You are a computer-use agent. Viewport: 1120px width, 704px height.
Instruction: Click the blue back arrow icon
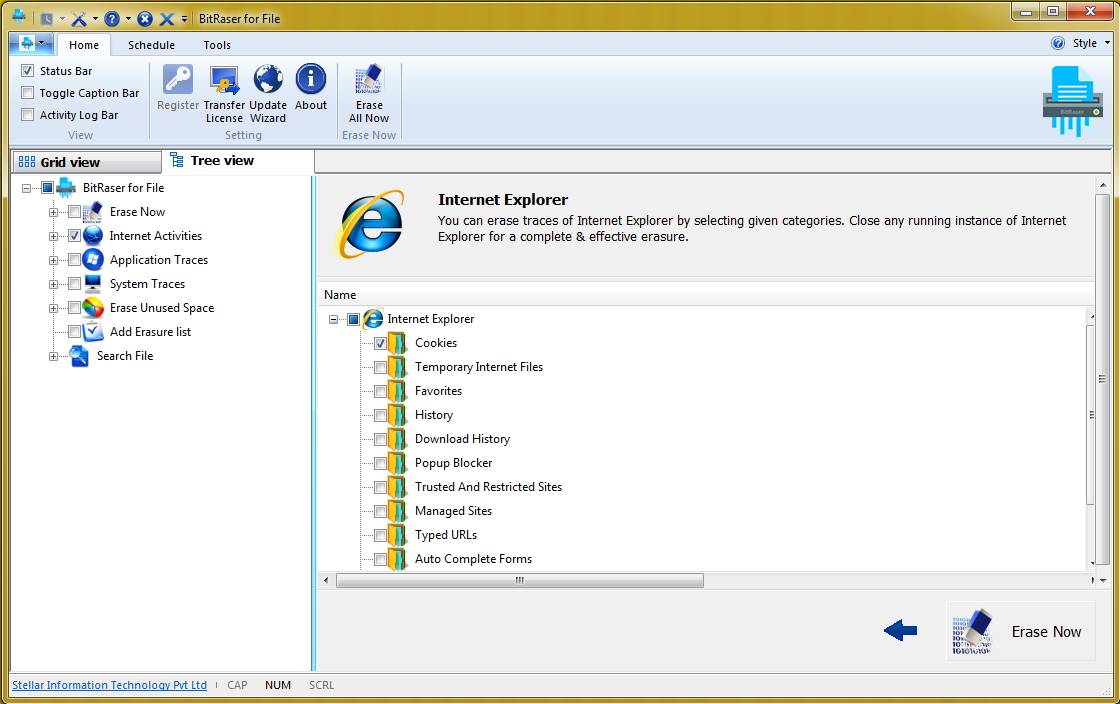coord(900,630)
